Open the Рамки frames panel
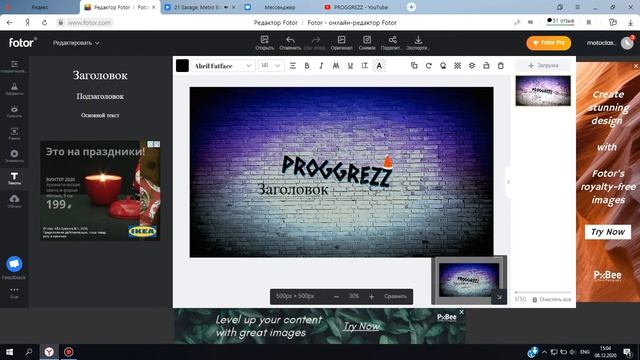 click(x=14, y=134)
